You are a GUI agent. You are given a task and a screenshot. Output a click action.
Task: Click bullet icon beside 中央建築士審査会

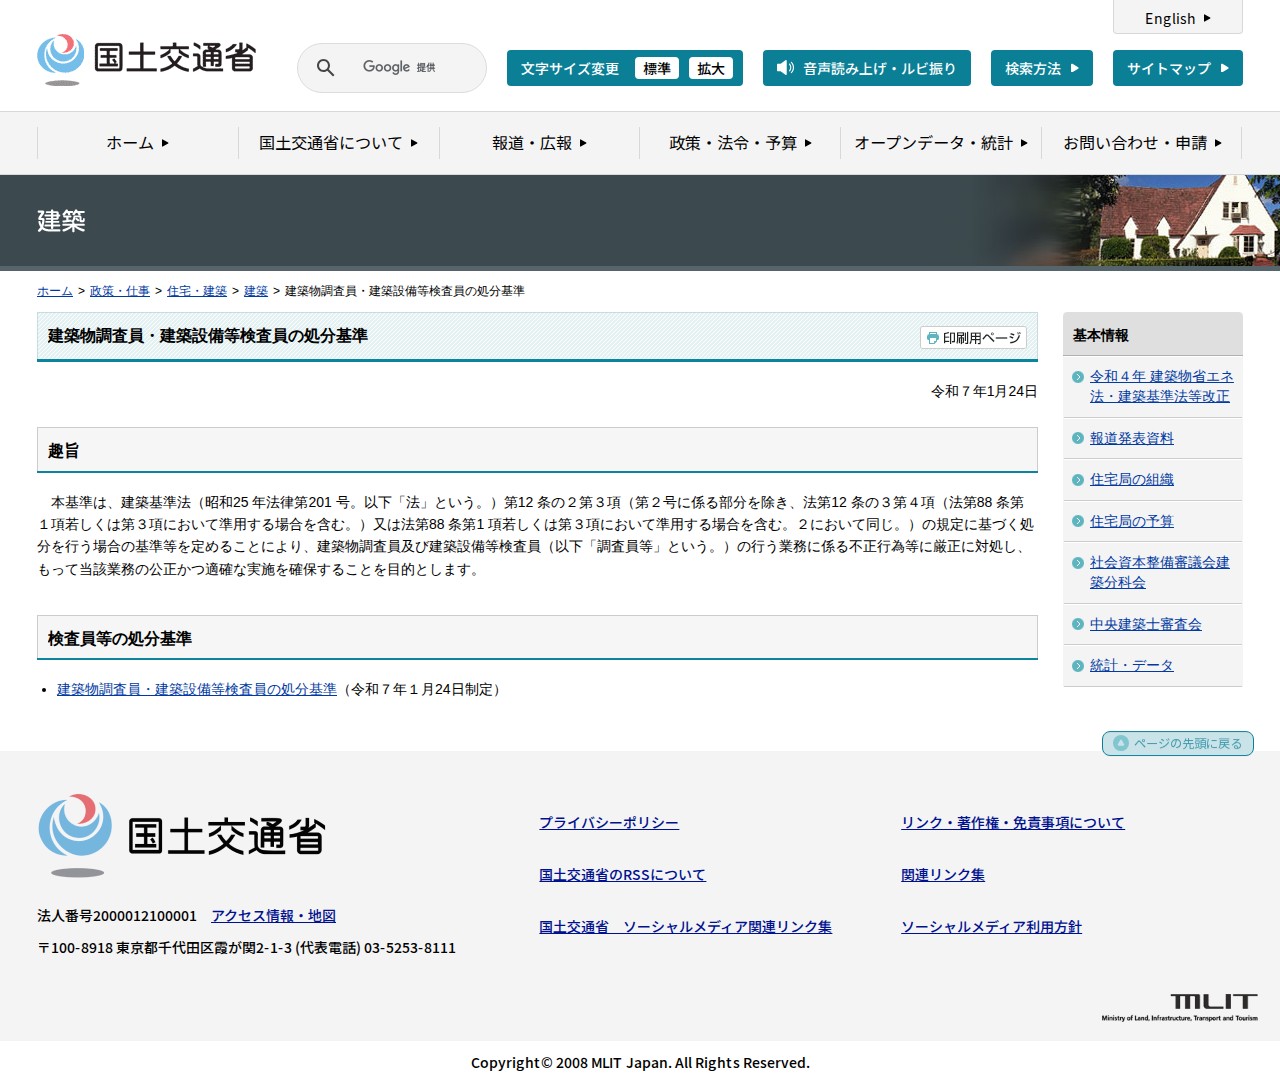(x=1078, y=624)
